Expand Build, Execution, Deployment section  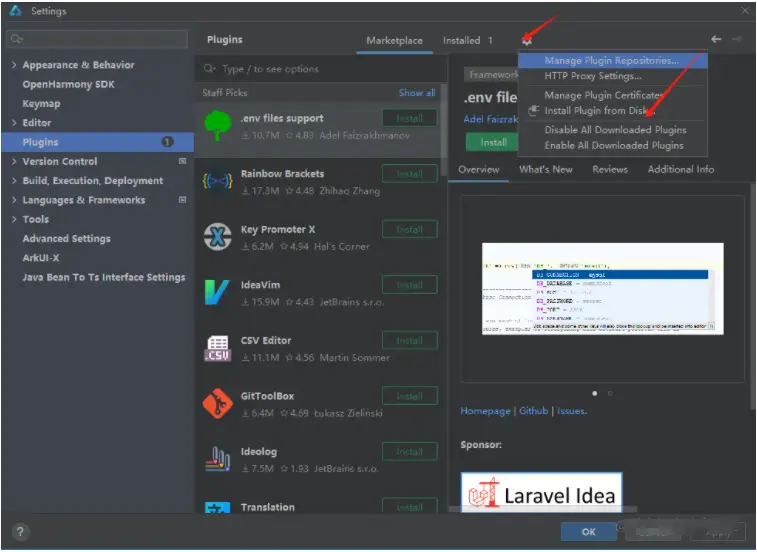pos(14,181)
